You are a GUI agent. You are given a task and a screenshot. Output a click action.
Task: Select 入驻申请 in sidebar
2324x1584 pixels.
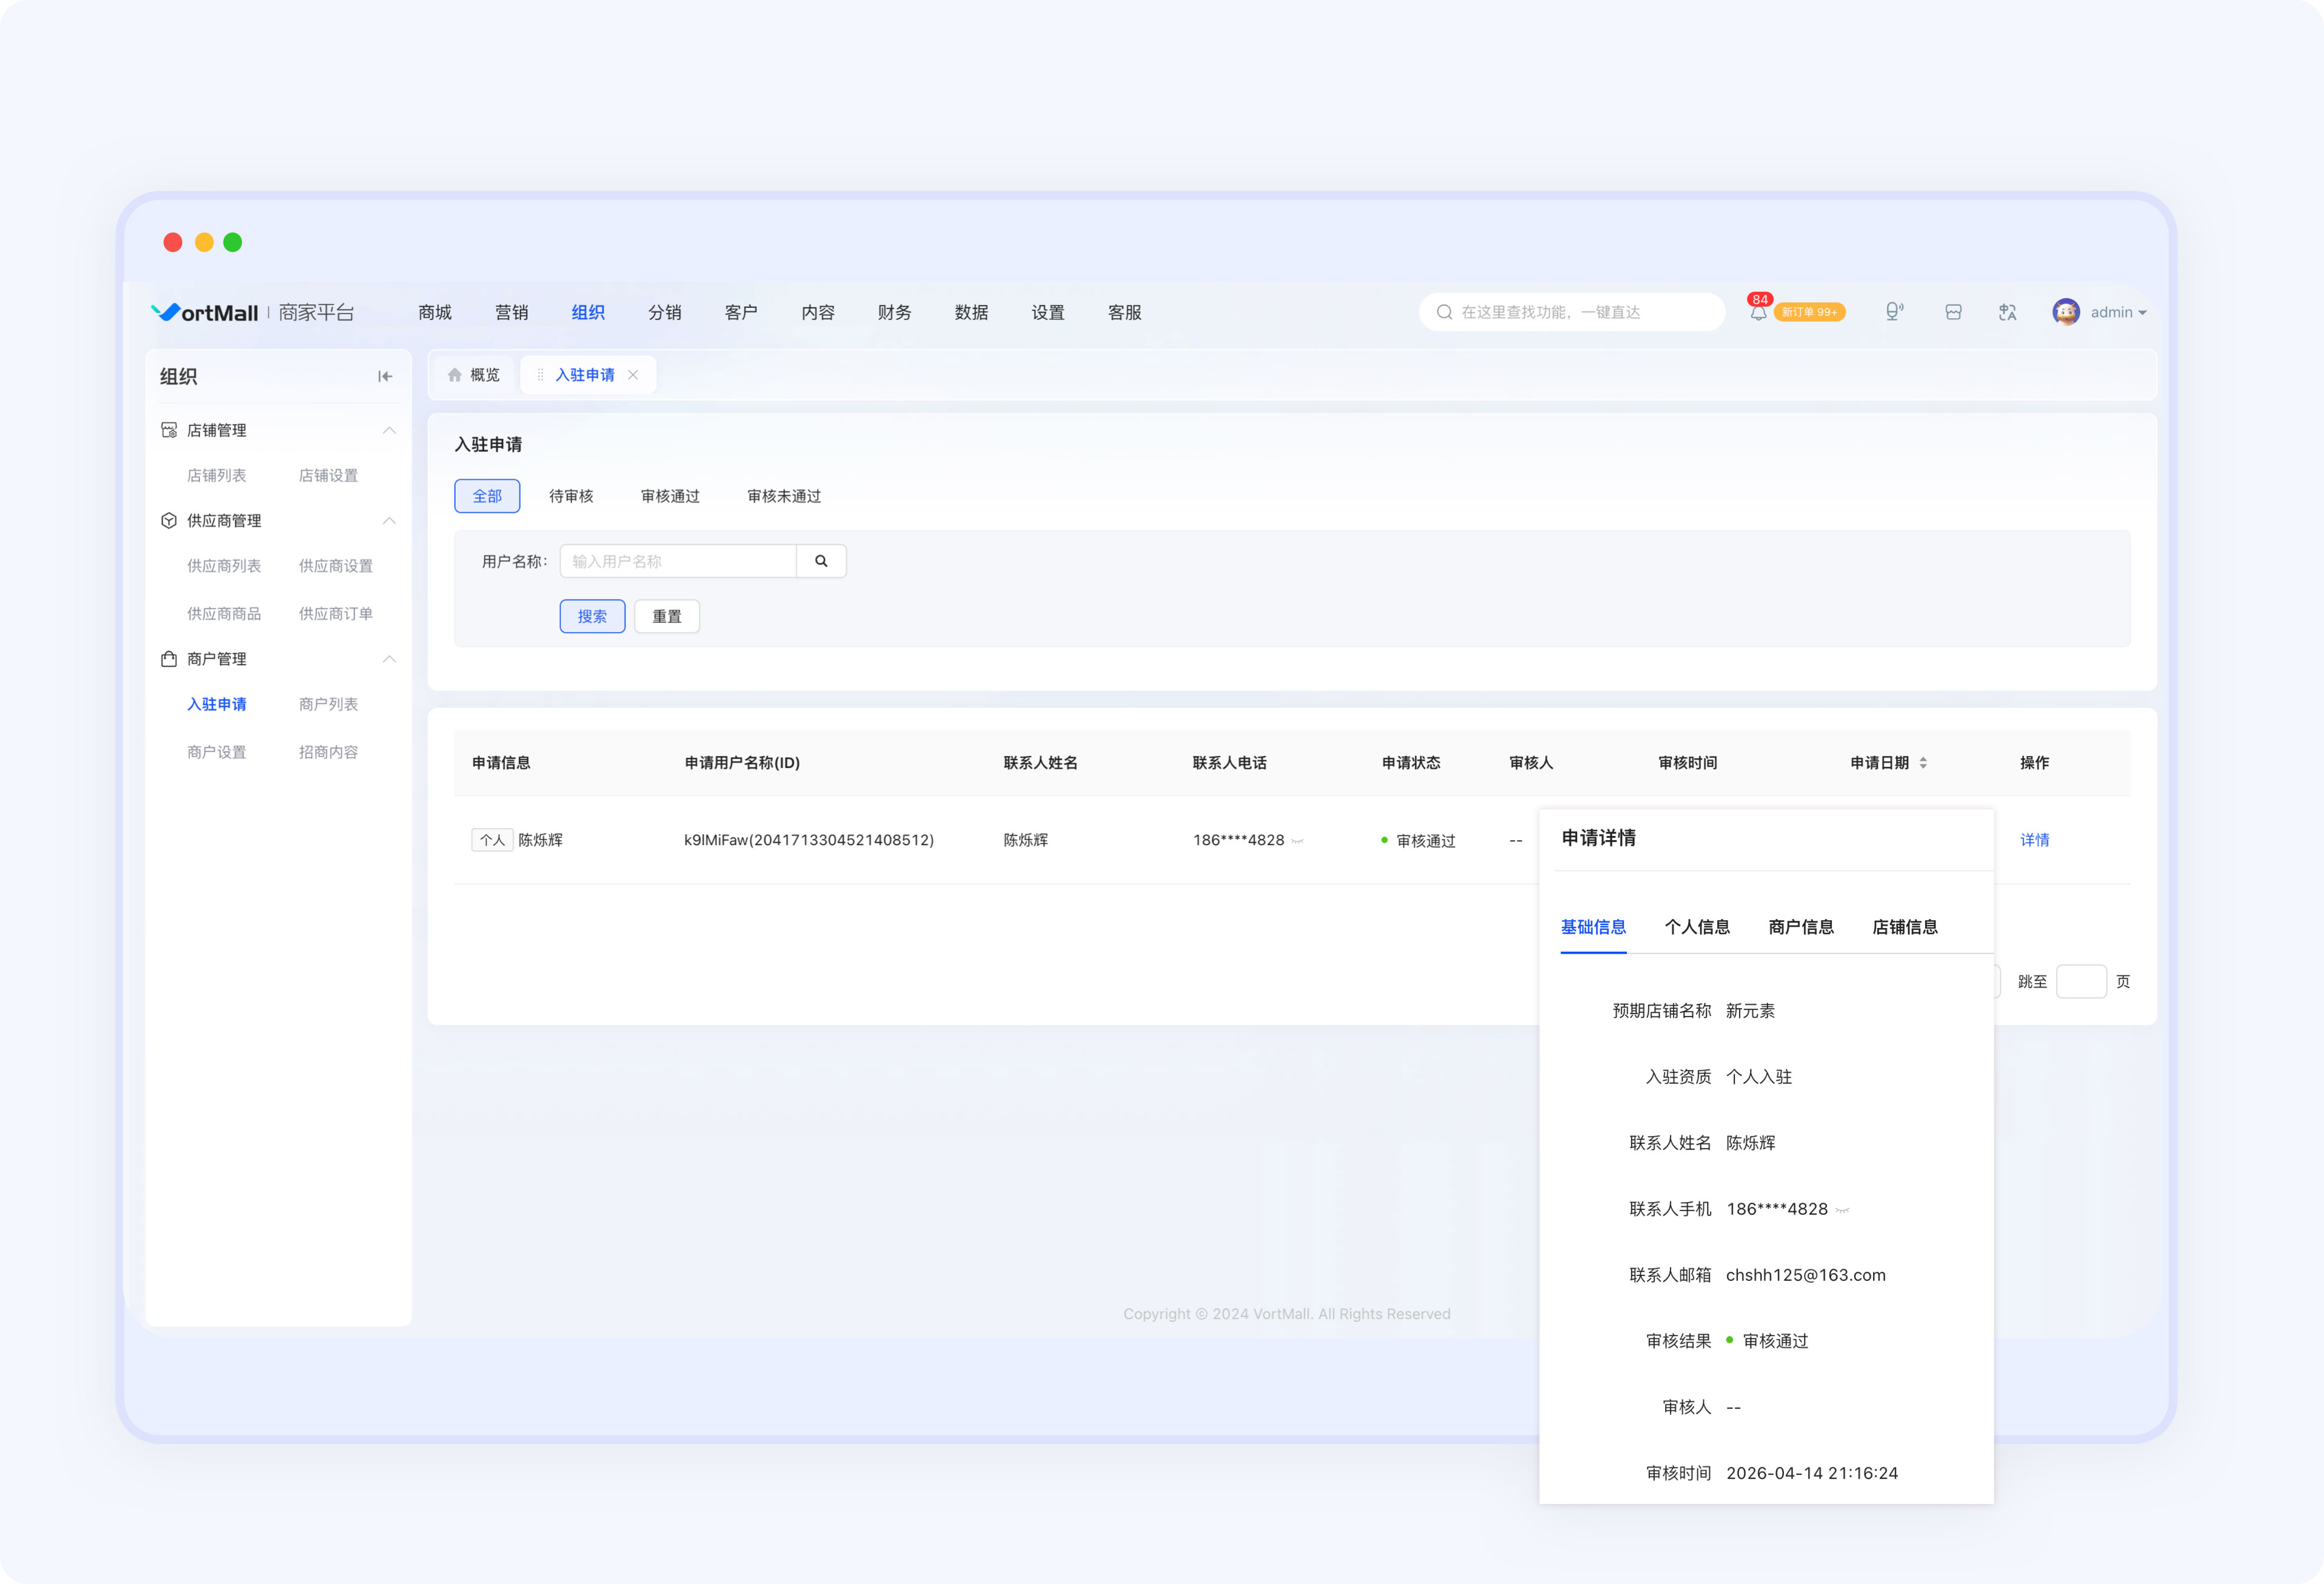[216, 704]
